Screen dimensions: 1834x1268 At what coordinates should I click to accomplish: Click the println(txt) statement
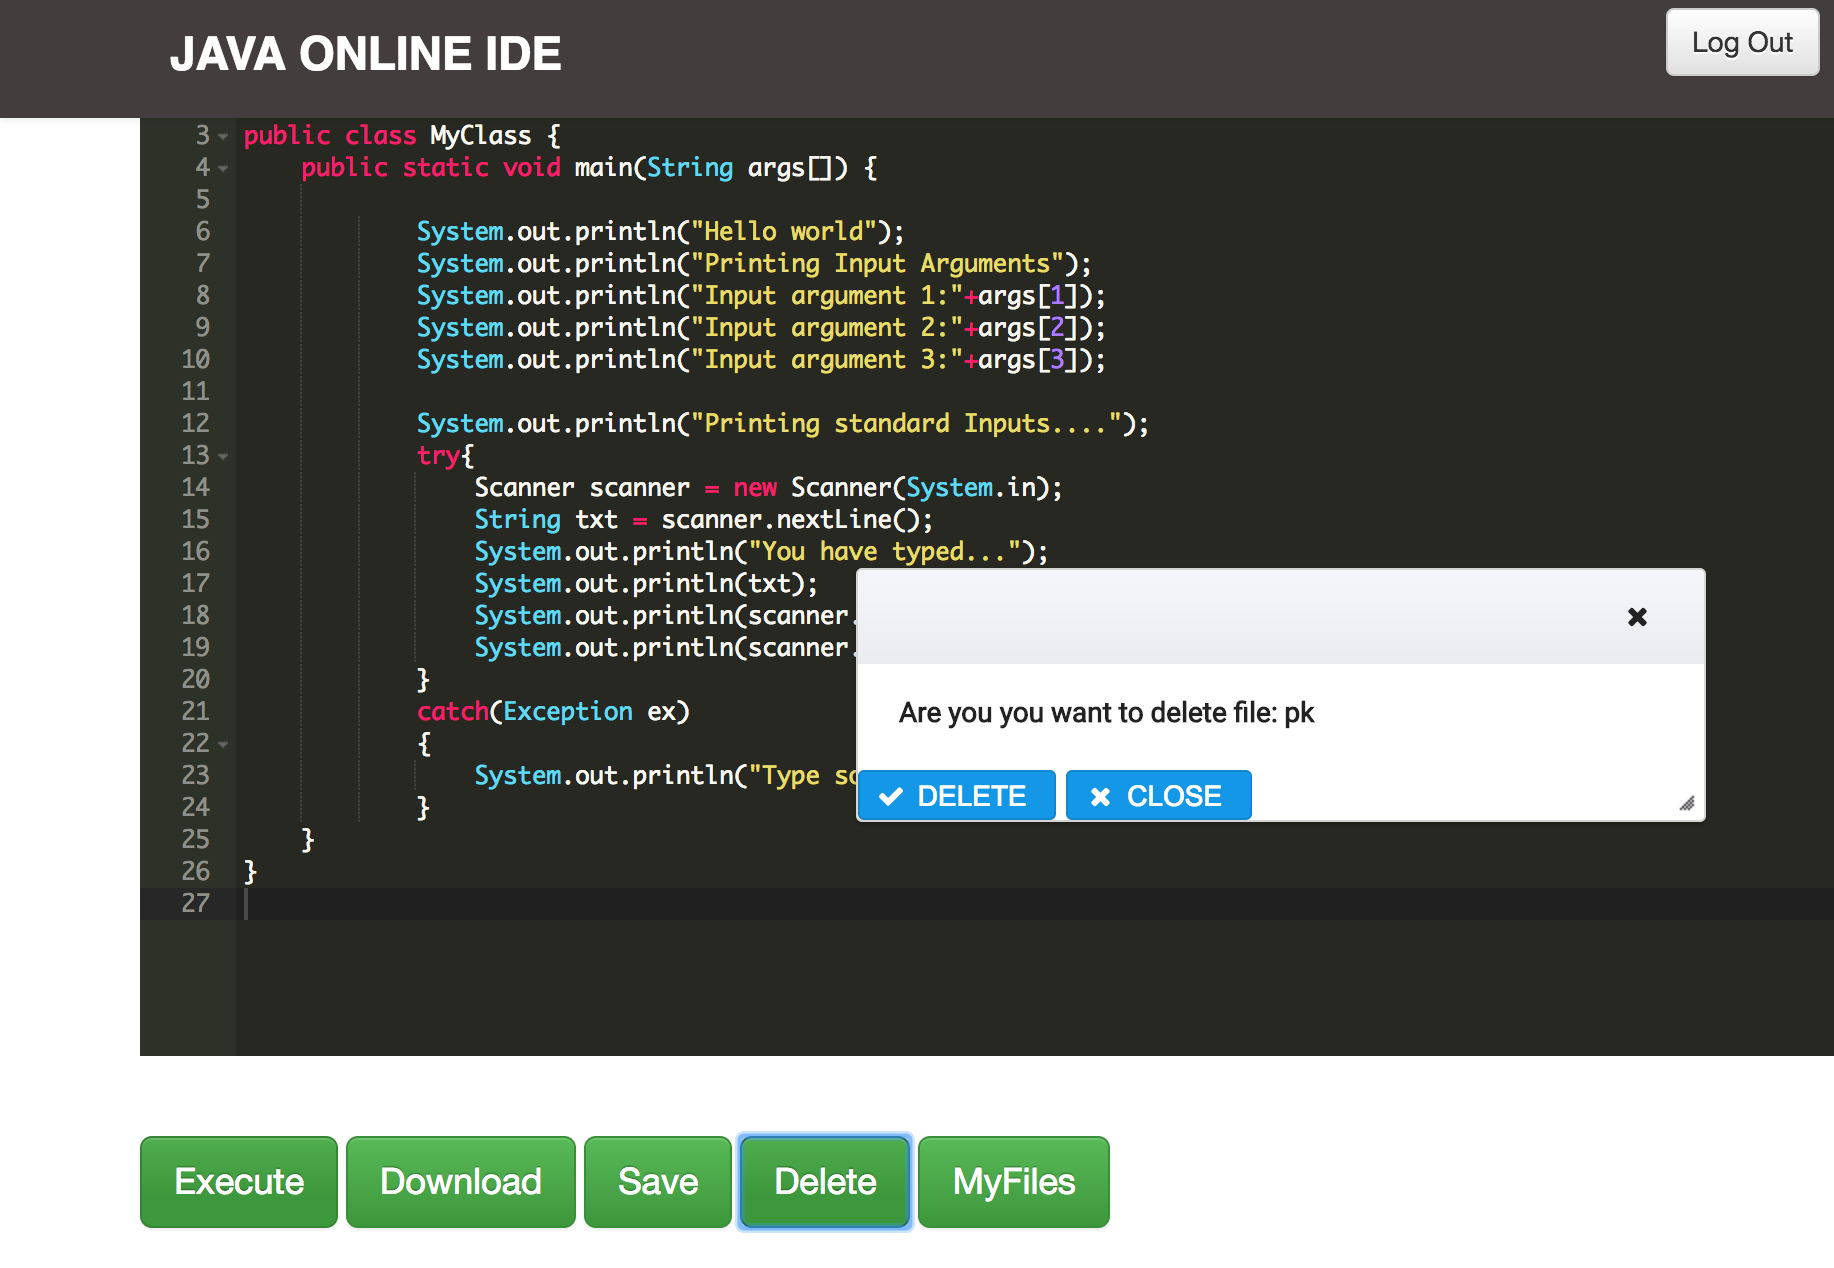(x=646, y=584)
